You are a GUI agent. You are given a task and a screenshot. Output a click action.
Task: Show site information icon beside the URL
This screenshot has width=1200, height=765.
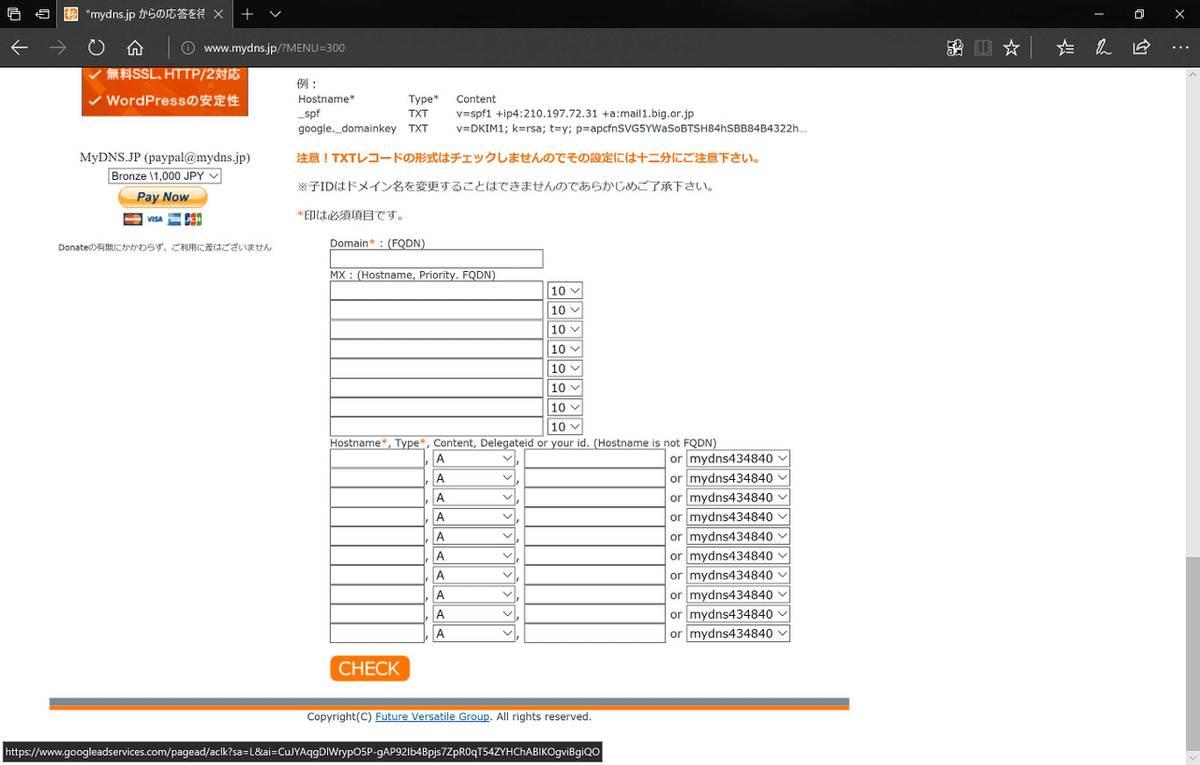pyautogui.click(x=187, y=48)
